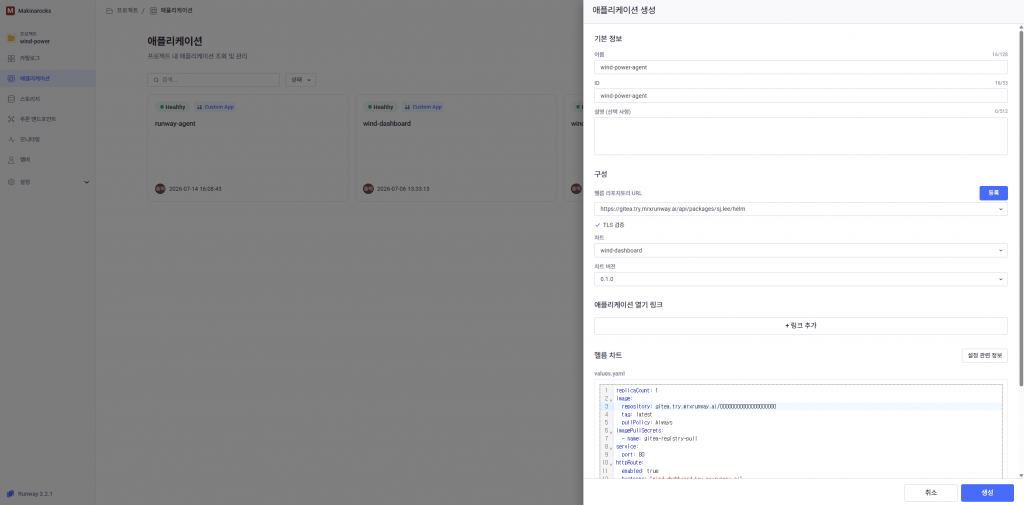The image size is (1024, 505).
Task: Click the tag: latest line
Action: point(636,414)
